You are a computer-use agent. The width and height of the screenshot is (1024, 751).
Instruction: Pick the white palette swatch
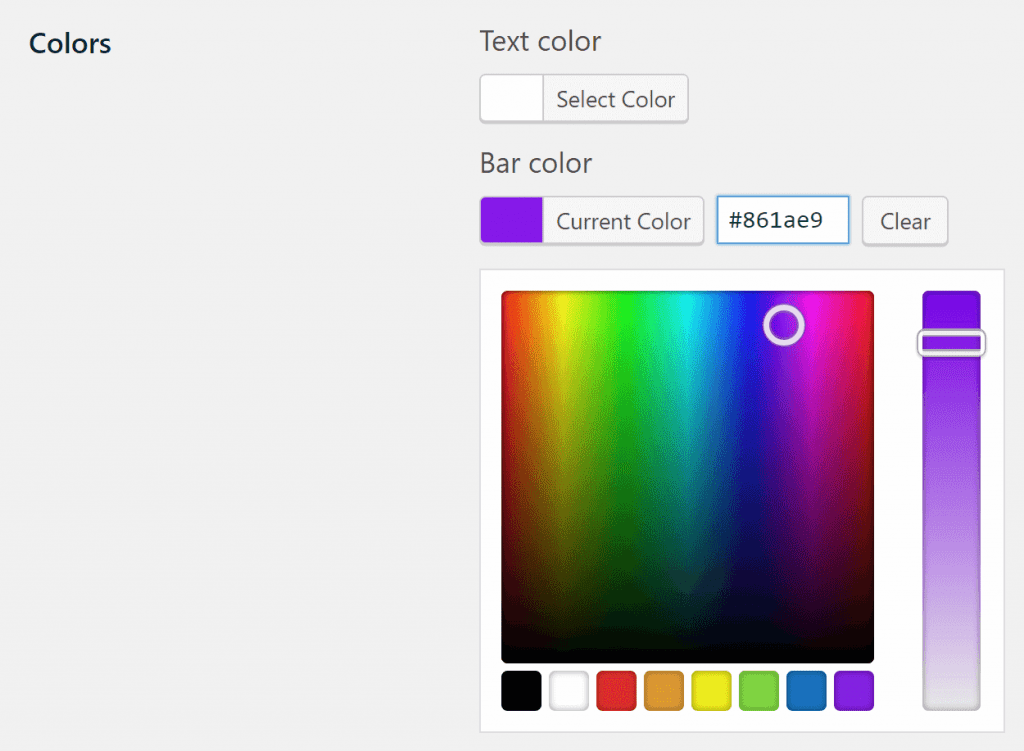[569, 691]
